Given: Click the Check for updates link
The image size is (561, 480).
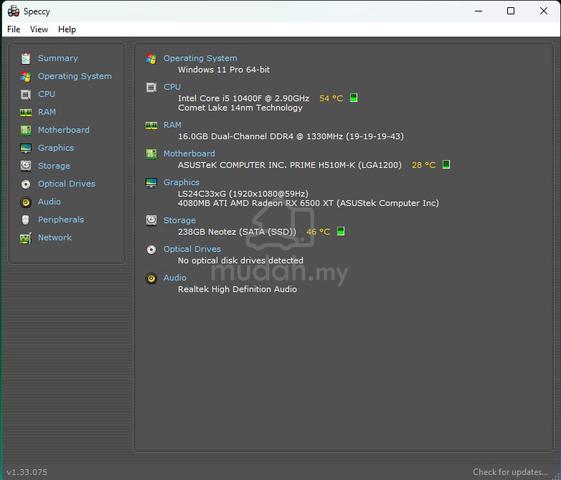Looking at the screenshot, I should (510, 472).
